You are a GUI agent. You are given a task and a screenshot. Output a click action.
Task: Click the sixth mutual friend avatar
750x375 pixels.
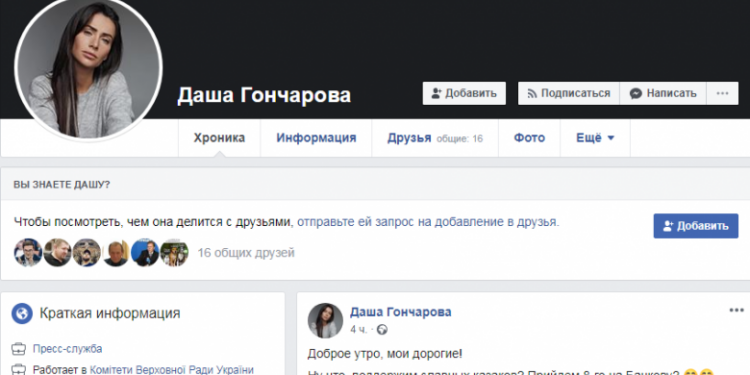tap(174, 253)
